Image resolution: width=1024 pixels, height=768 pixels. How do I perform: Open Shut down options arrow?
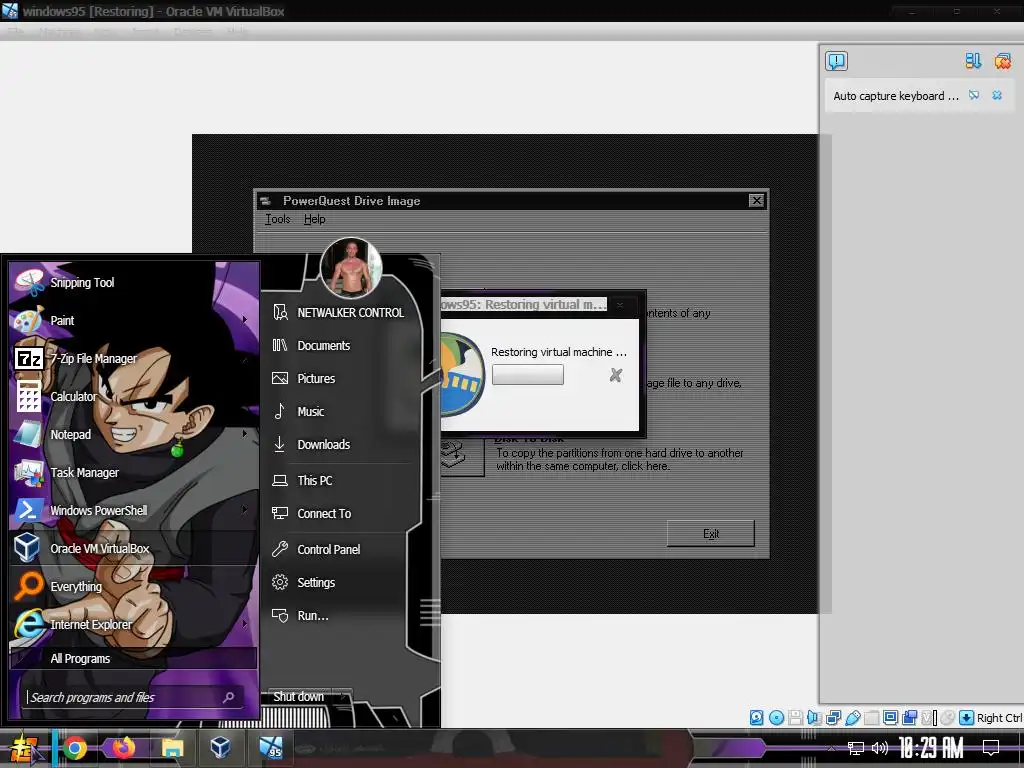click(x=344, y=697)
